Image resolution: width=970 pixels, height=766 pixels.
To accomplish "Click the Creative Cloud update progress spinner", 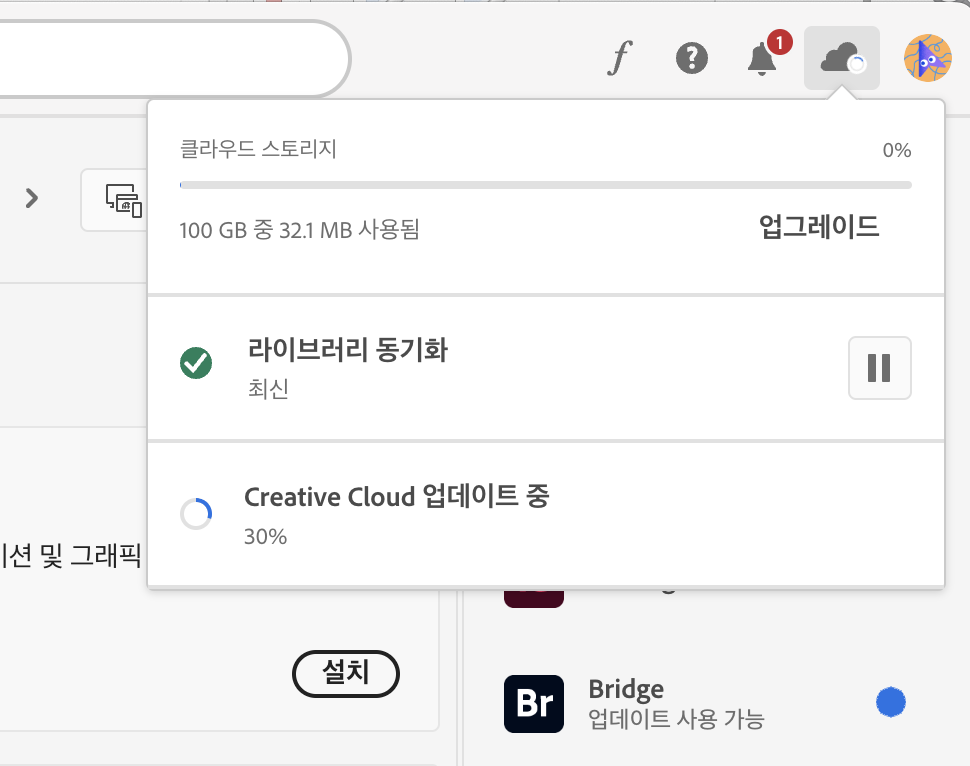I will (x=196, y=513).
